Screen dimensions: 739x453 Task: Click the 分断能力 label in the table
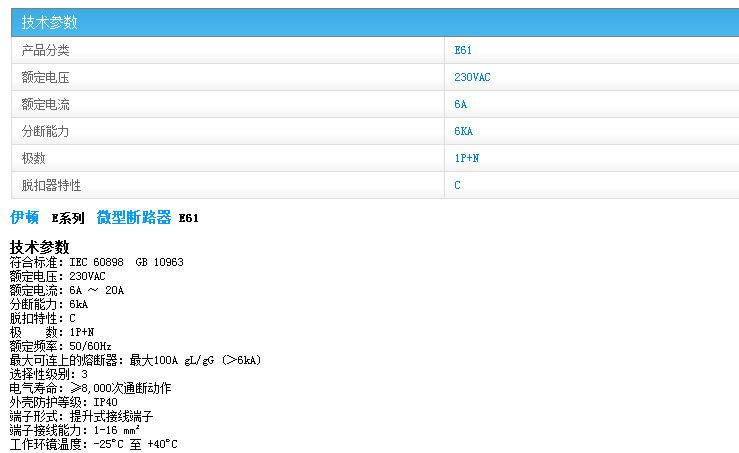46,131
